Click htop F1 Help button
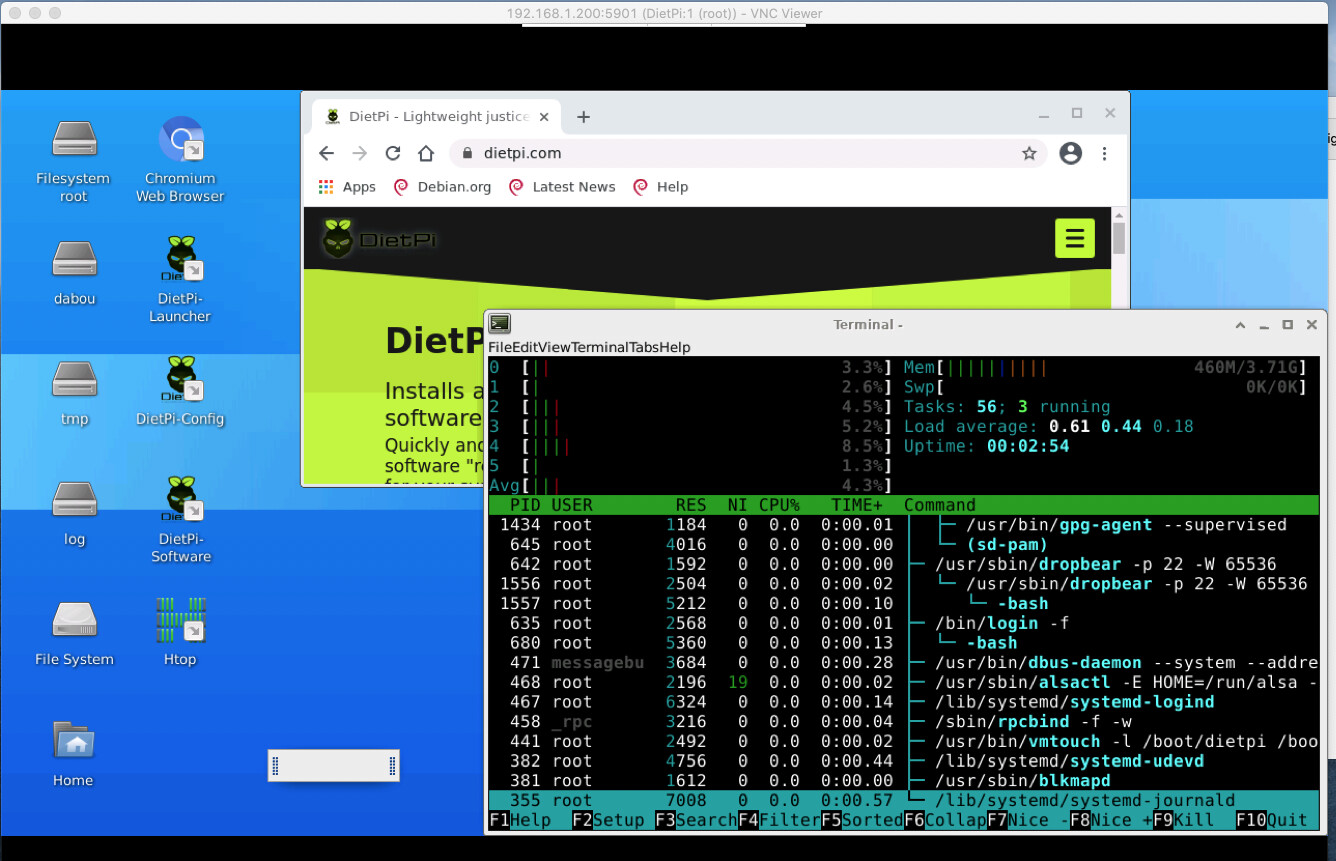This screenshot has width=1336, height=861. (519, 820)
